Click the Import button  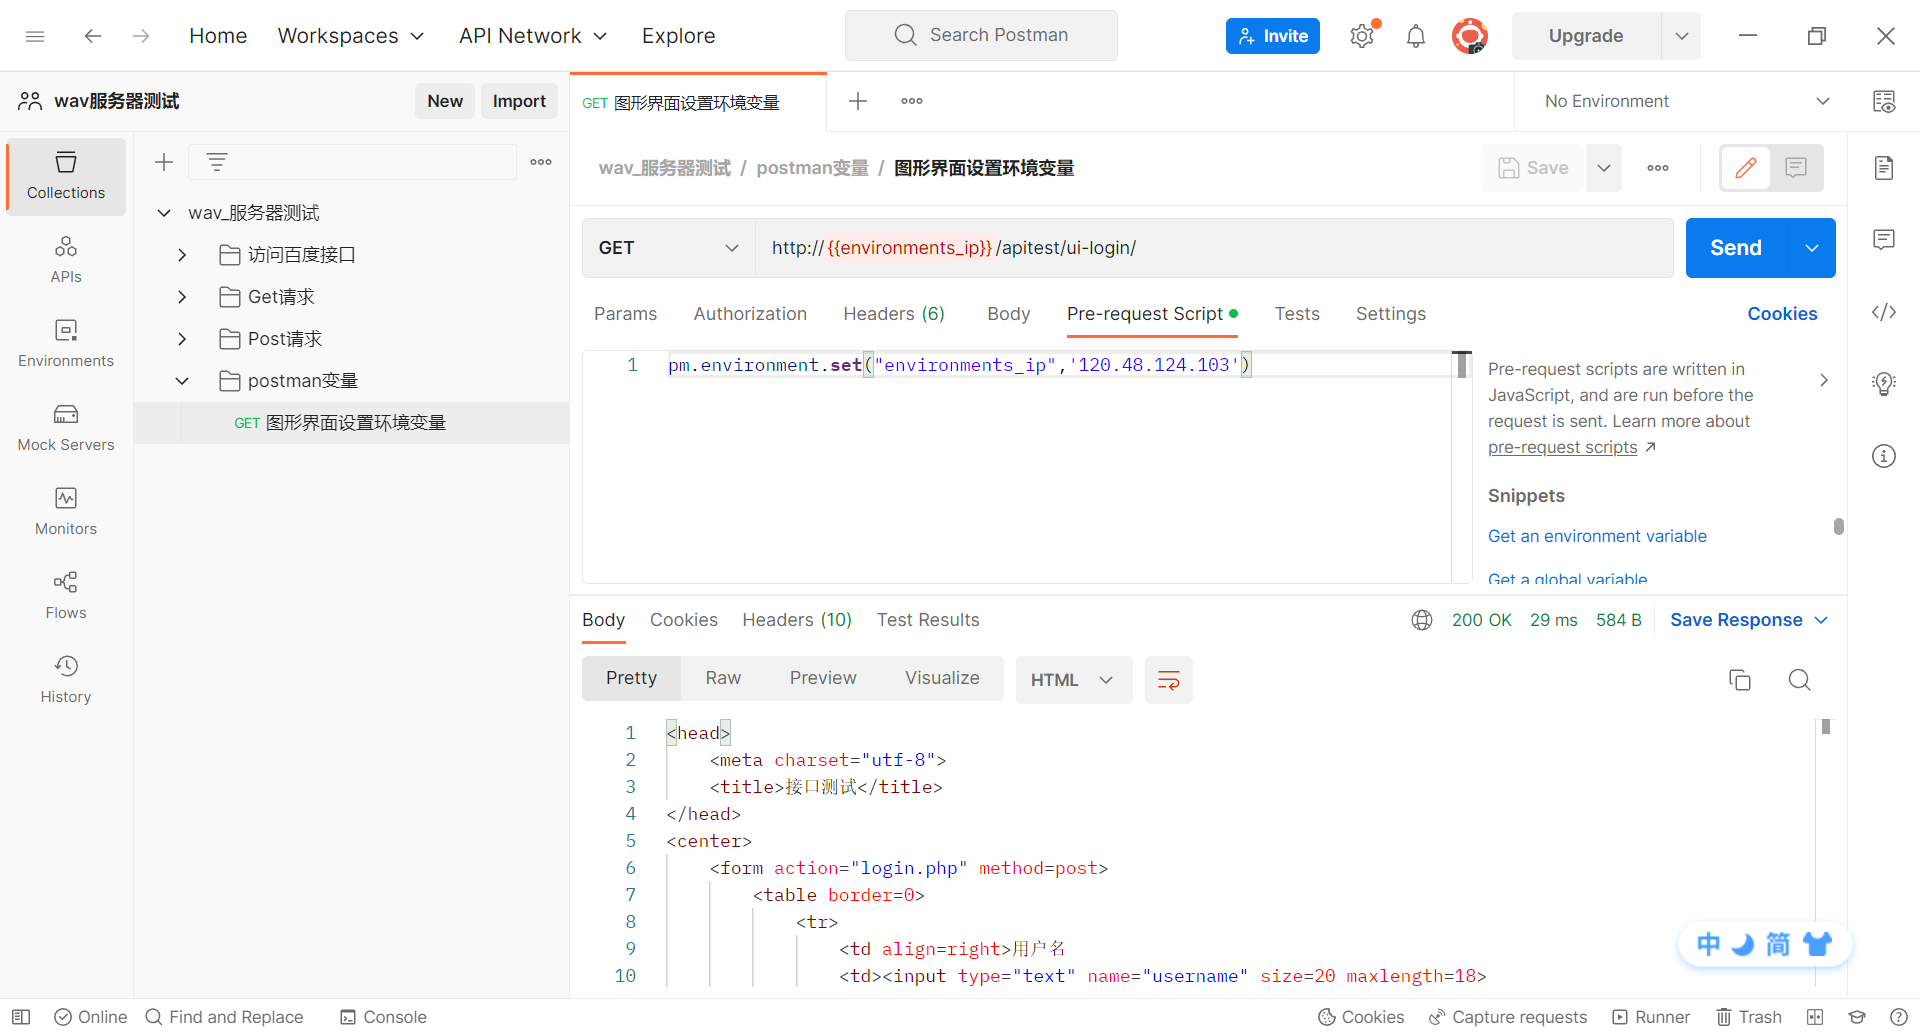[x=519, y=101]
